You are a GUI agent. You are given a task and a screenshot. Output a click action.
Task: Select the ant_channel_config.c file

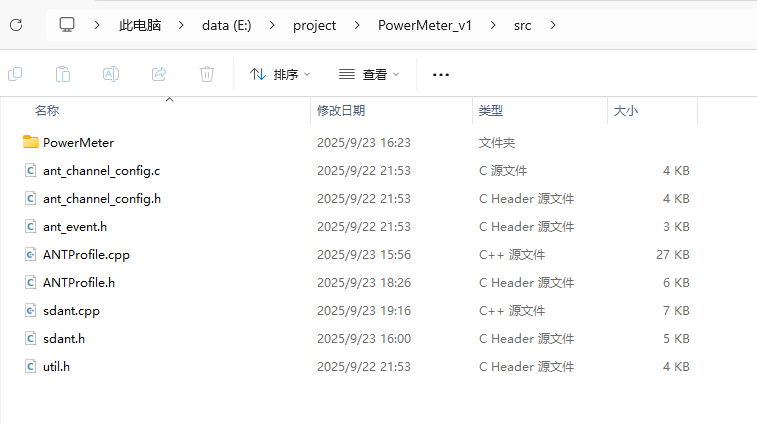click(x=101, y=171)
